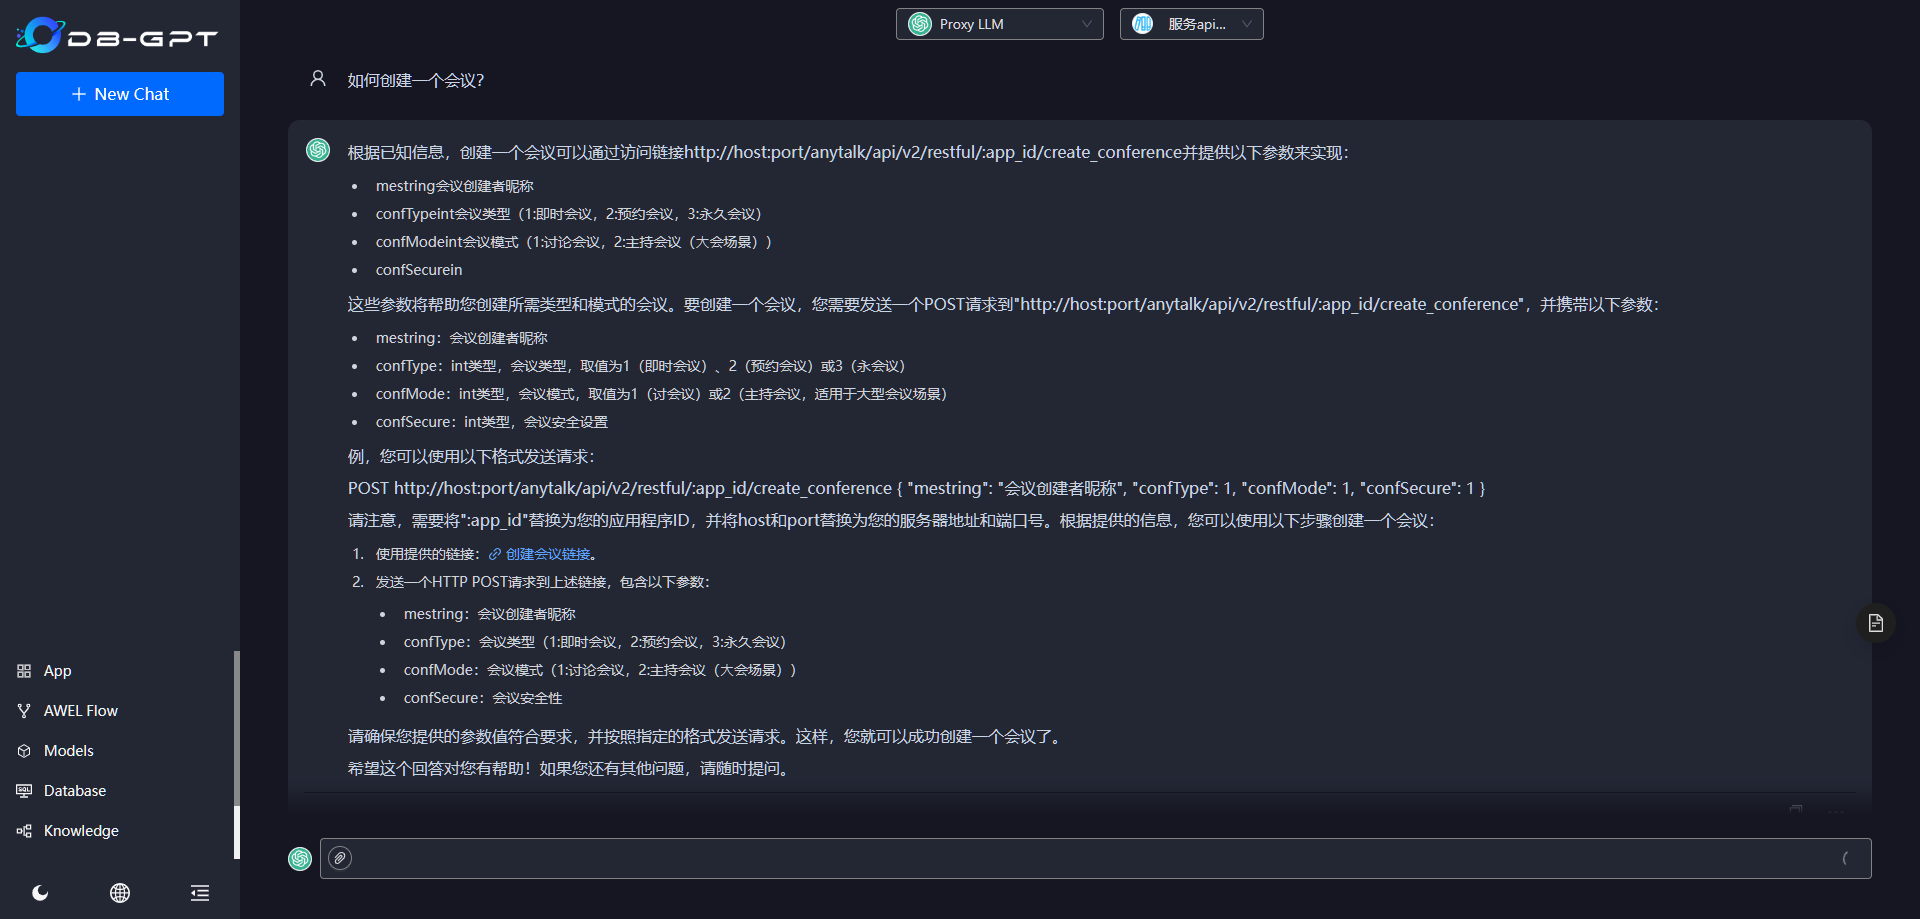This screenshot has height=919, width=1920.
Task: Click the bullet 'confSecure: int类型，会议安全设置'
Action: [x=491, y=422]
